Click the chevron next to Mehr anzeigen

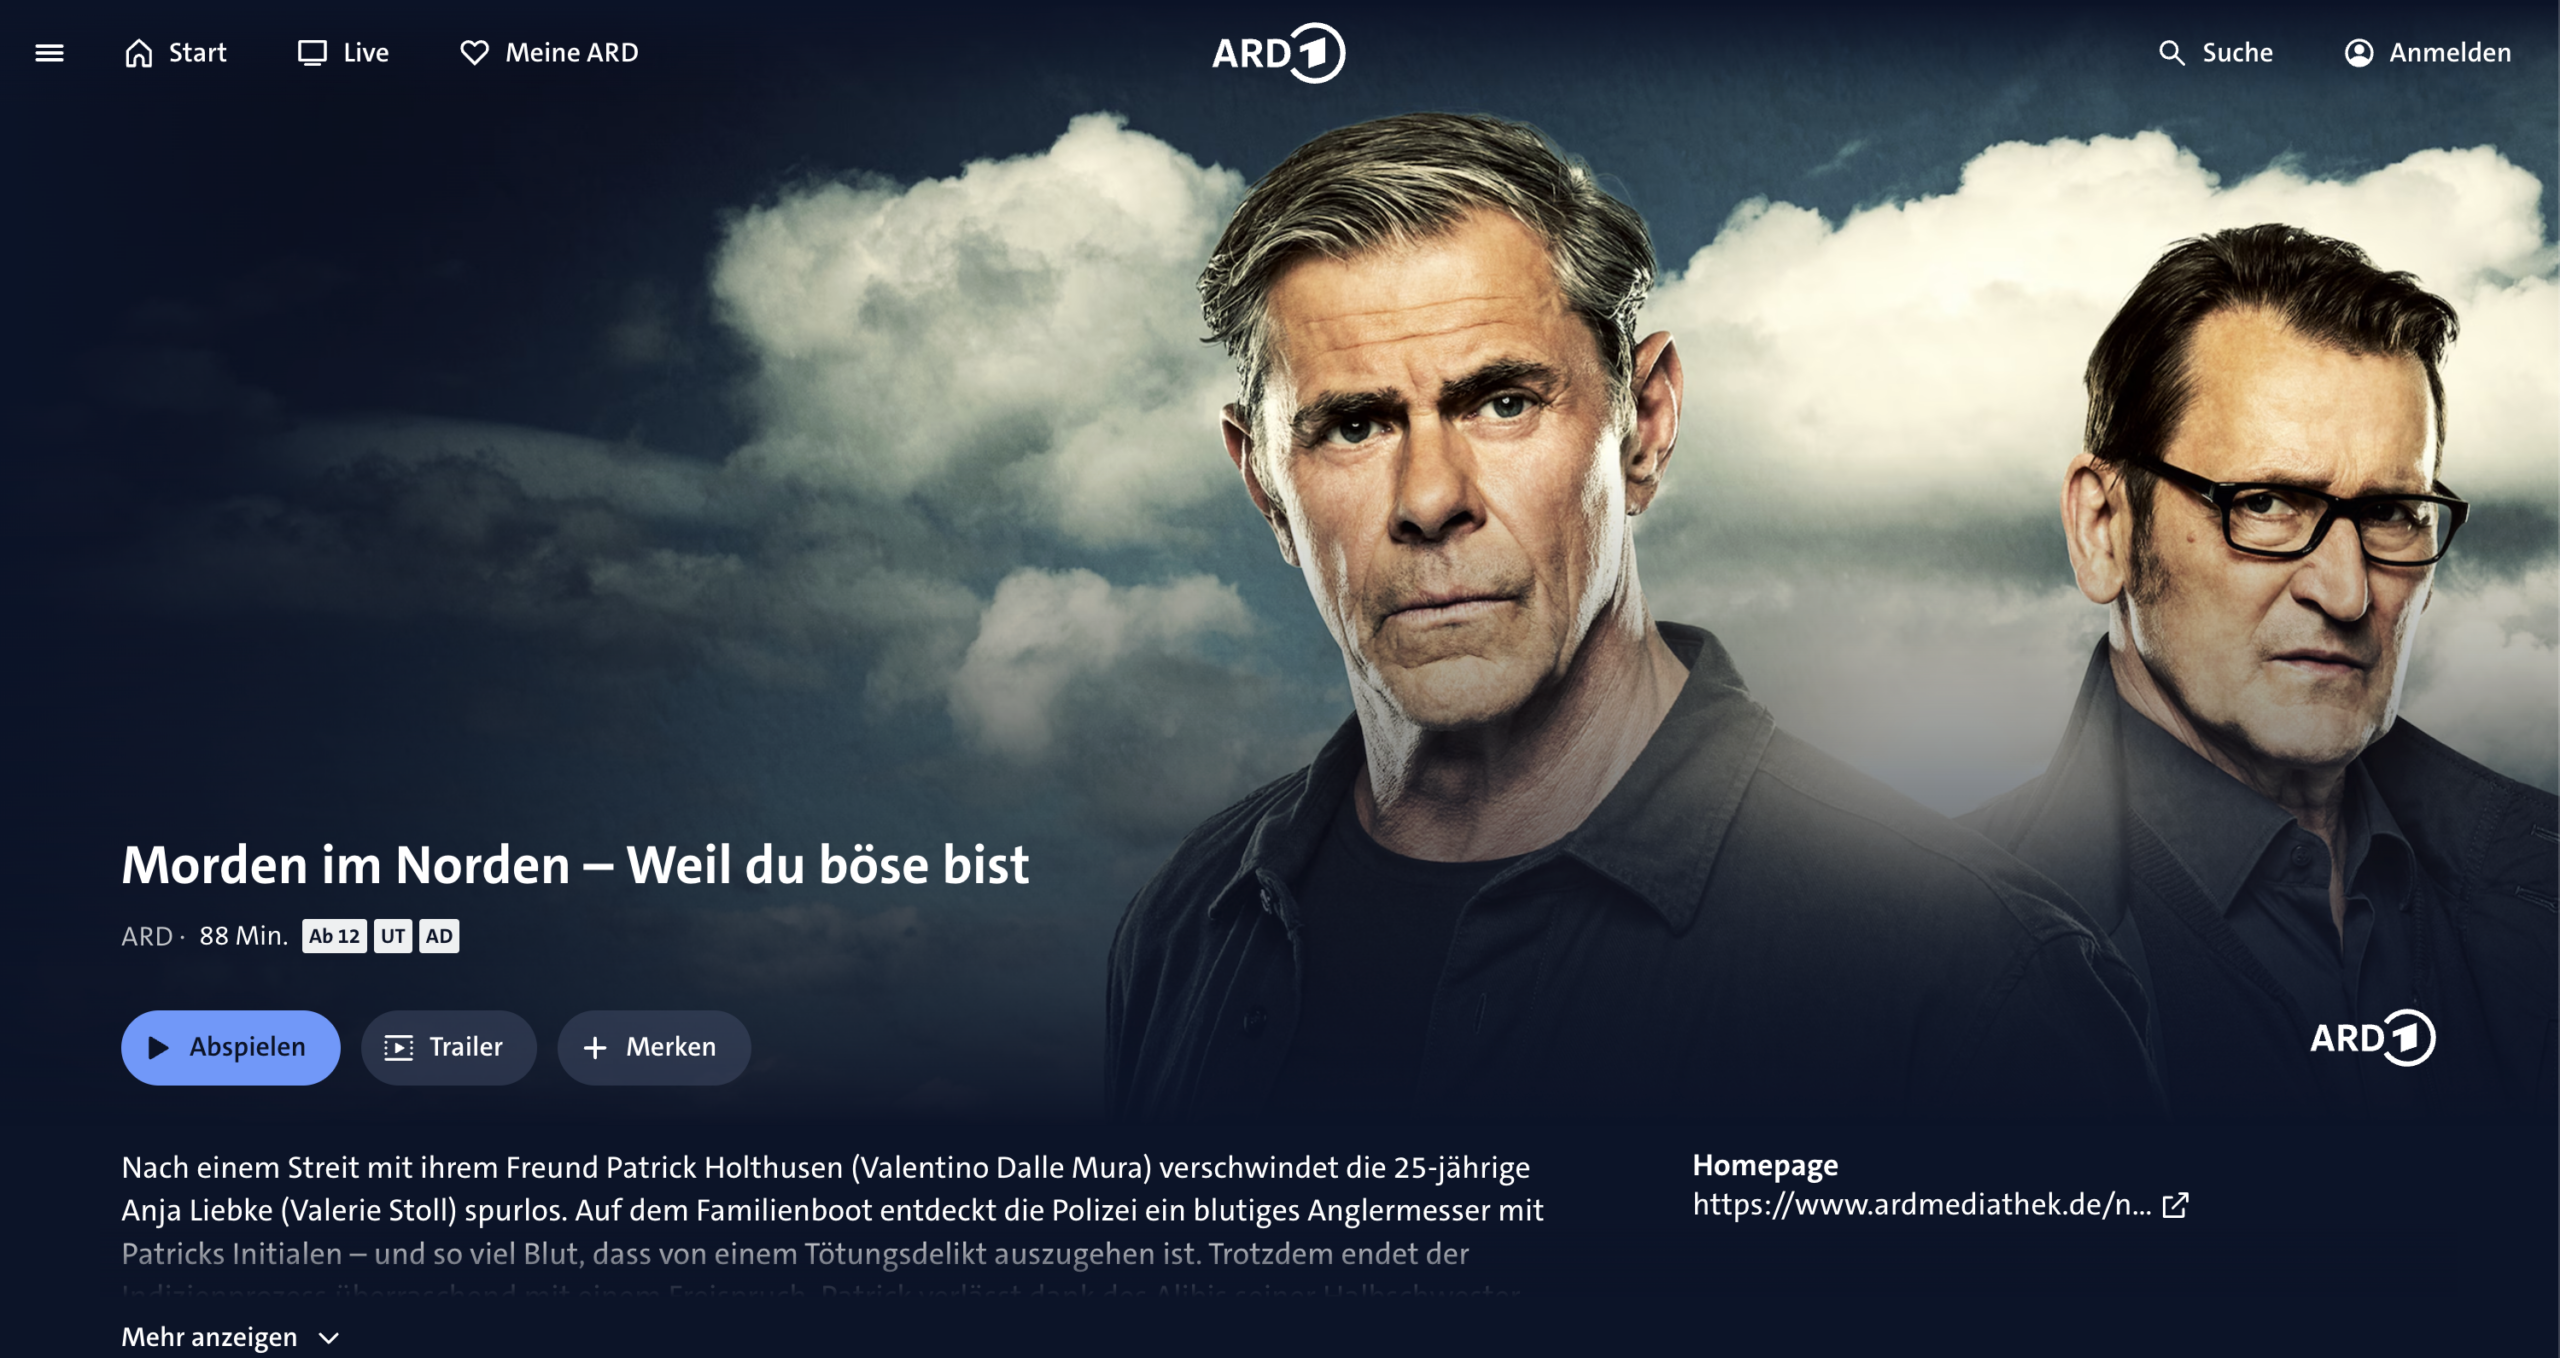click(x=329, y=1338)
